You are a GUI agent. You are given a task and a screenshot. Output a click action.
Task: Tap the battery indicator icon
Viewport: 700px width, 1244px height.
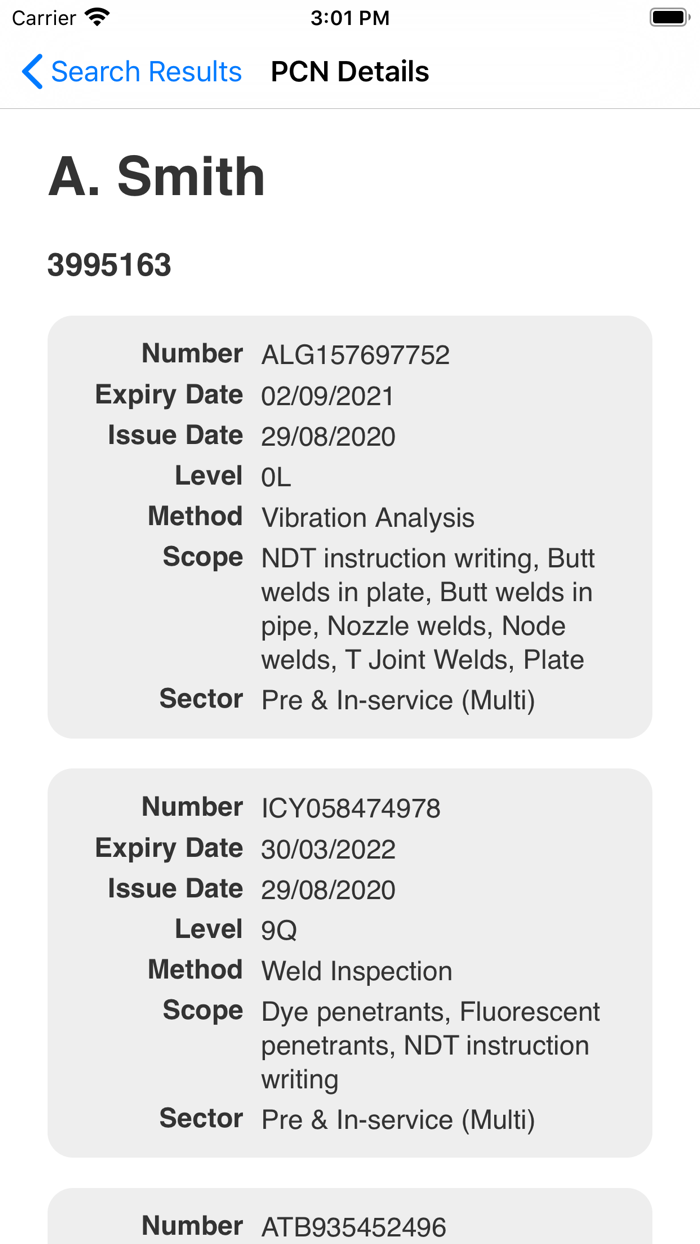[668, 16]
